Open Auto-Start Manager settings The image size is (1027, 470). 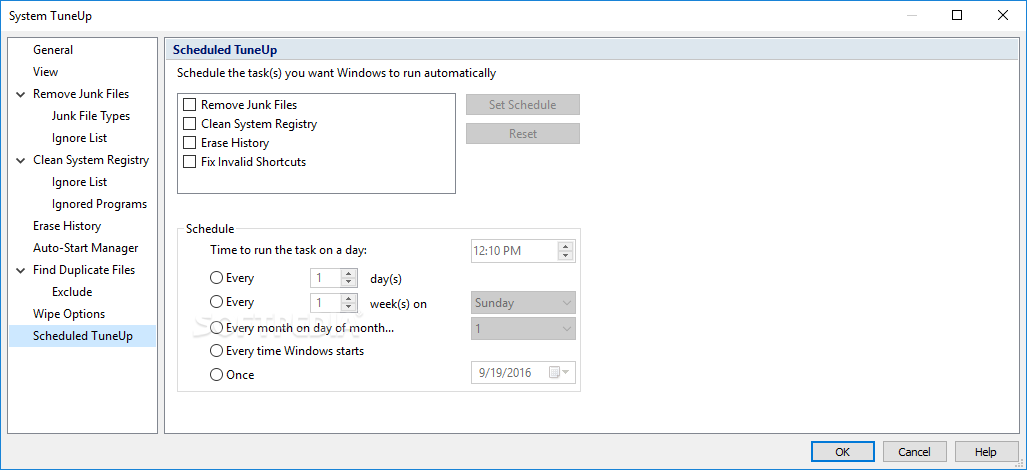tap(86, 248)
